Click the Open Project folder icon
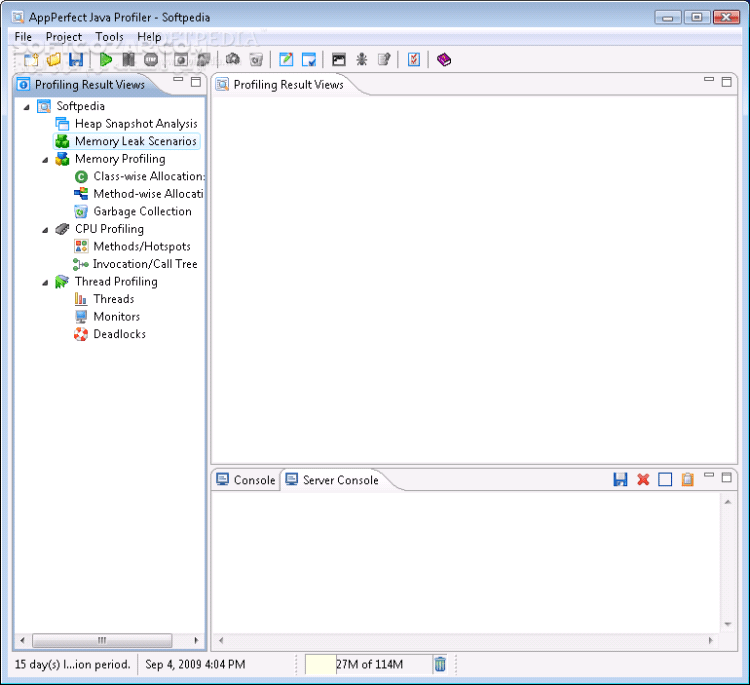The width and height of the screenshot is (750, 685). point(54,60)
